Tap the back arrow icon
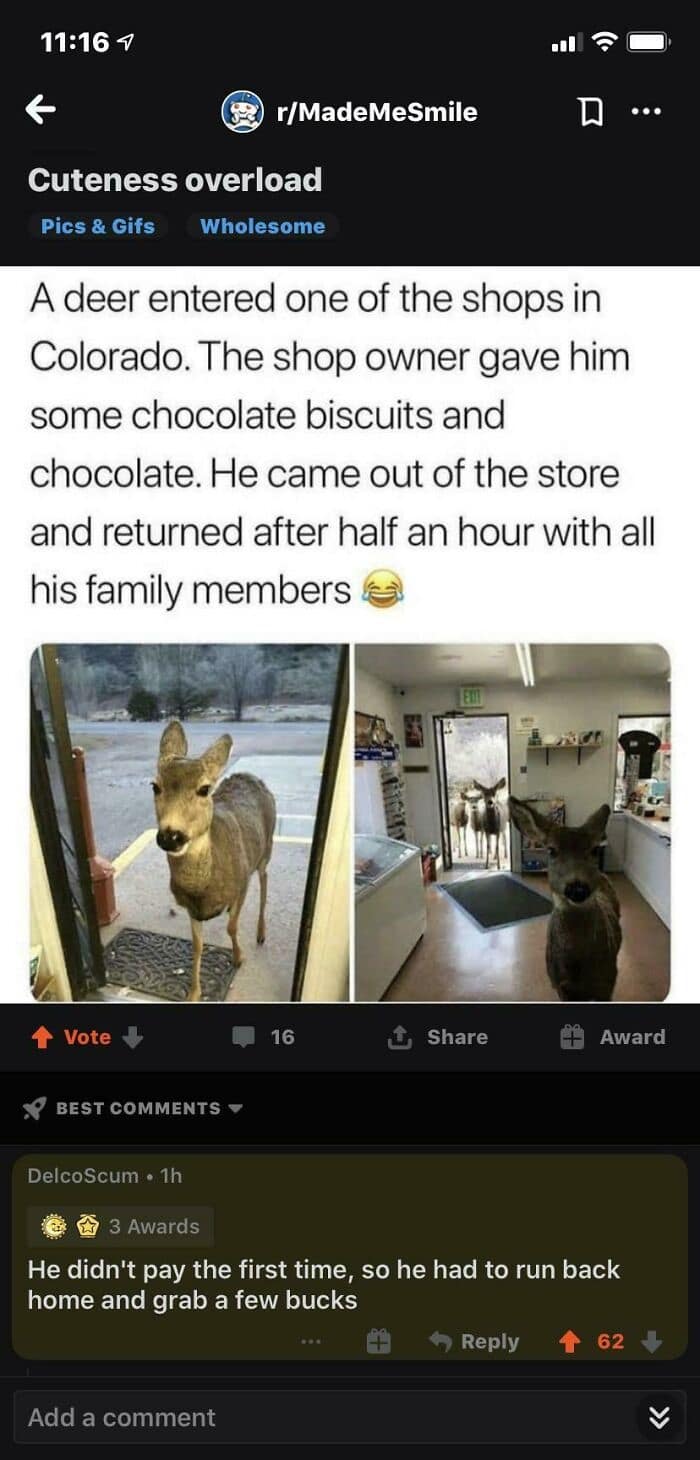 point(41,111)
